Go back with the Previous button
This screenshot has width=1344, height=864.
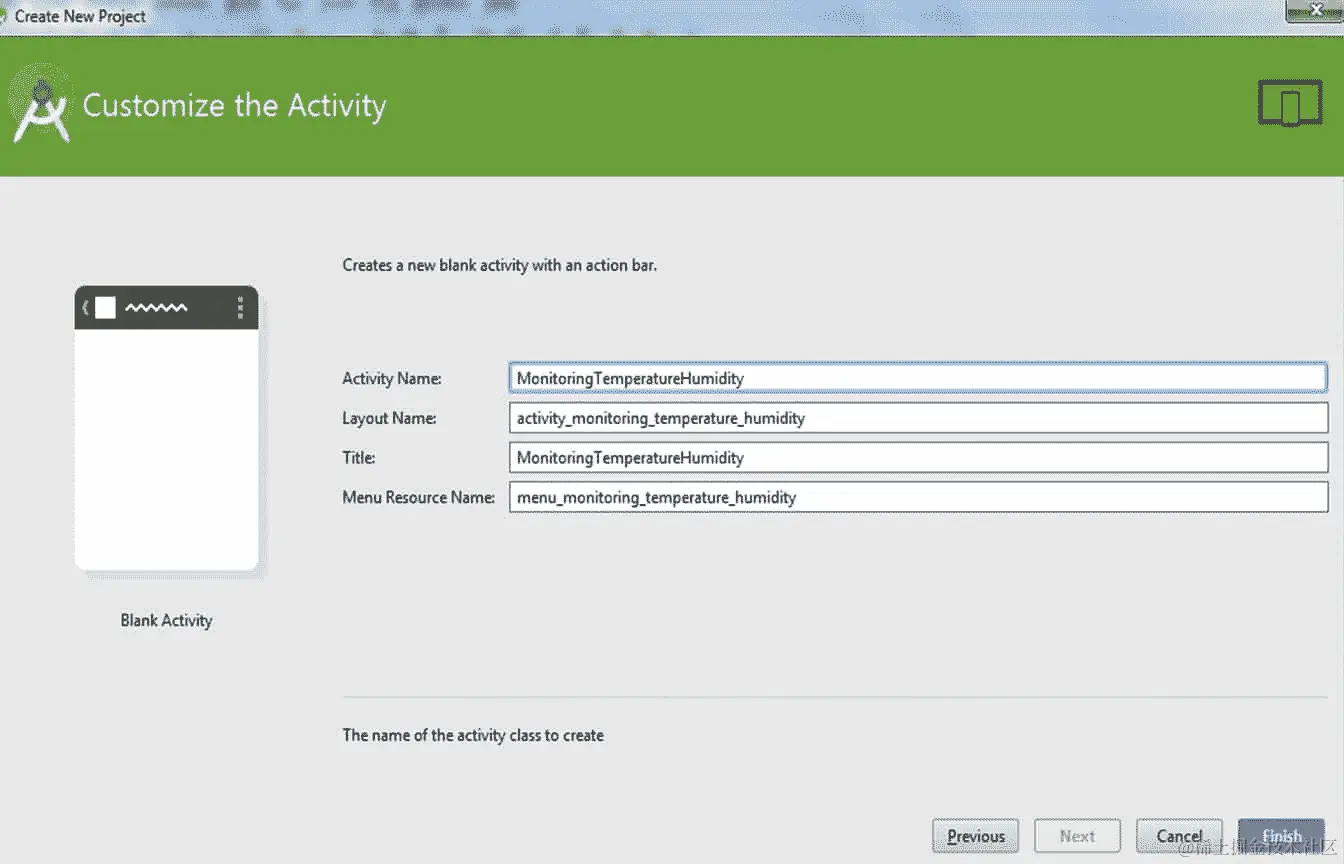(x=976, y=836)
